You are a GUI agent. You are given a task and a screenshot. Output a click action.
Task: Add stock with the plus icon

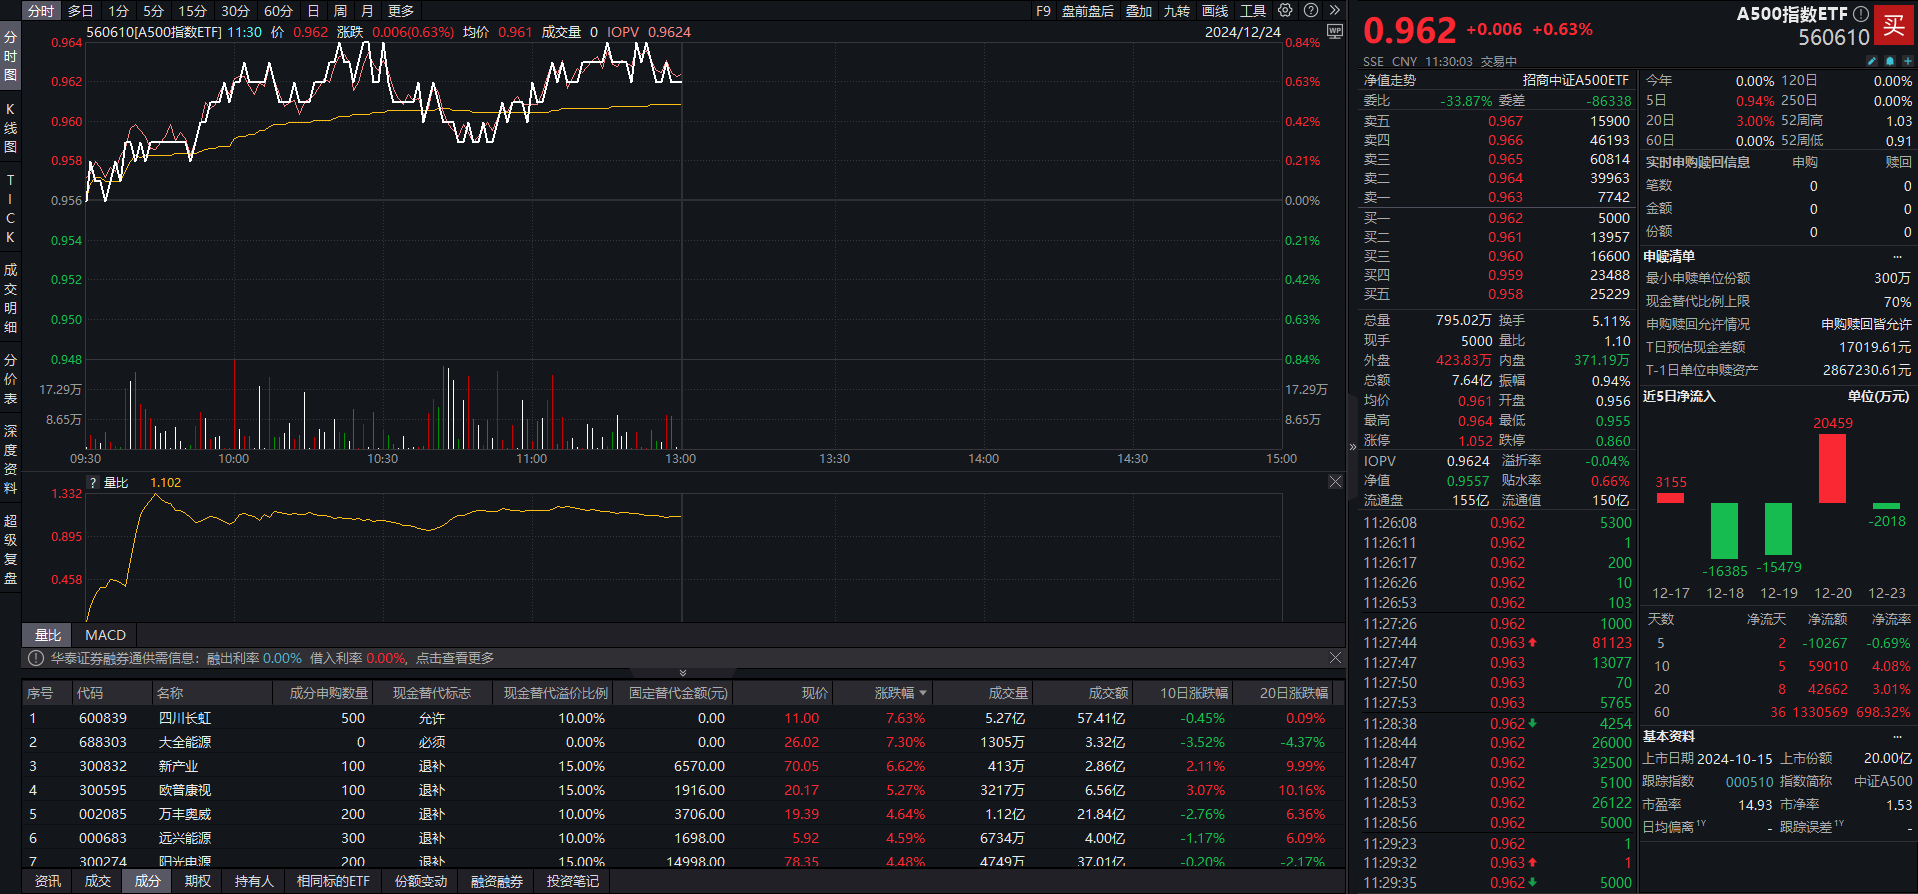1907,61
